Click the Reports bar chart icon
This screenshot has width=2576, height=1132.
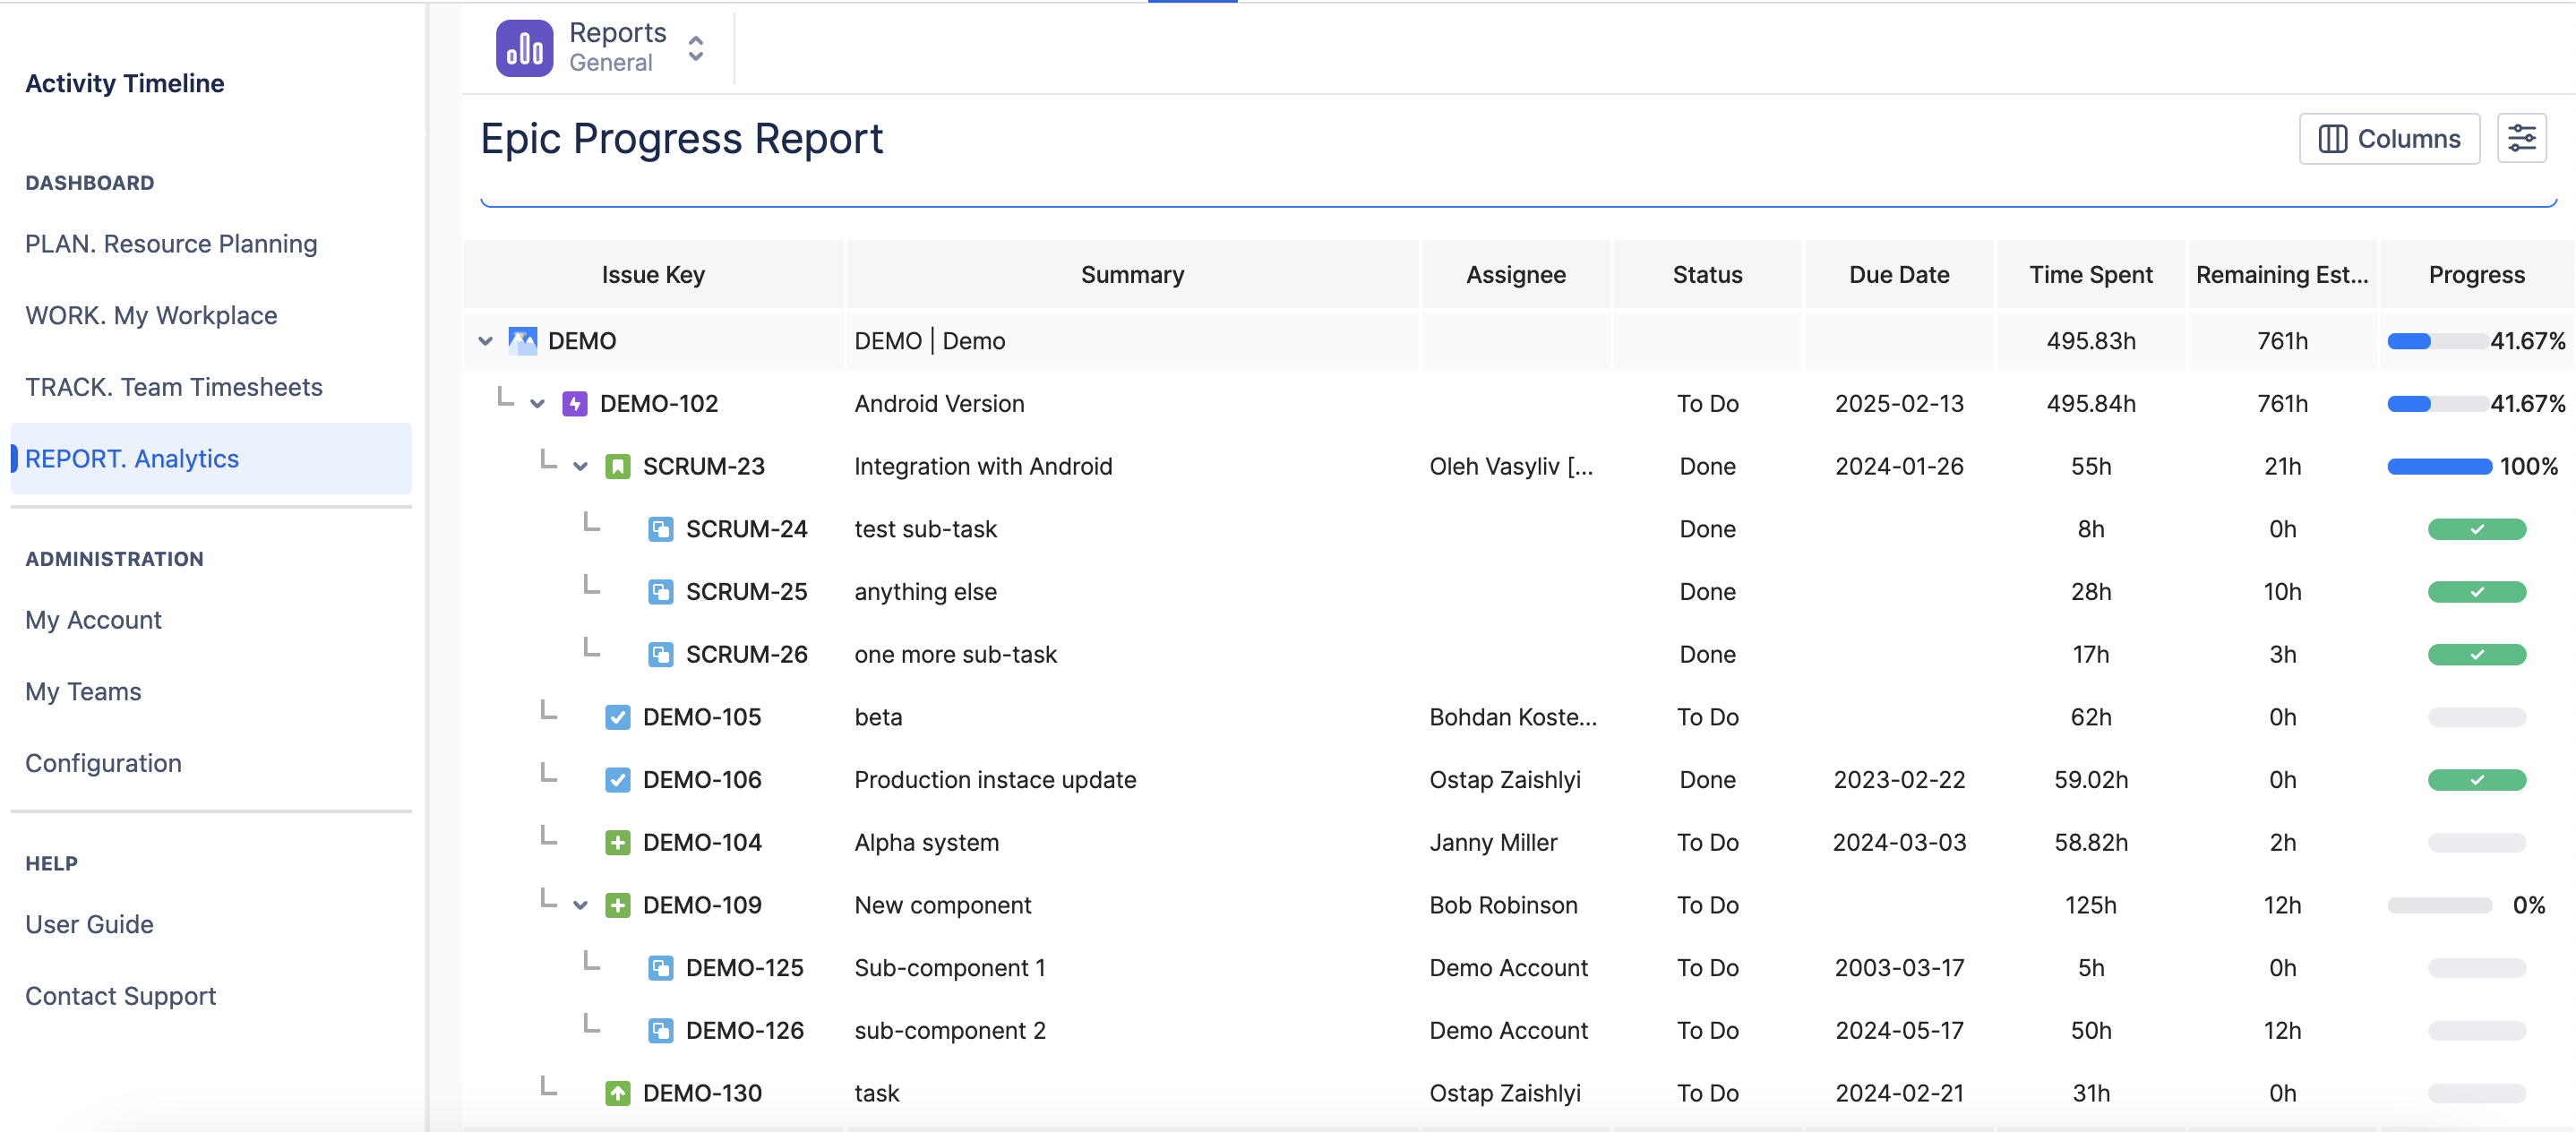point(523,46)
